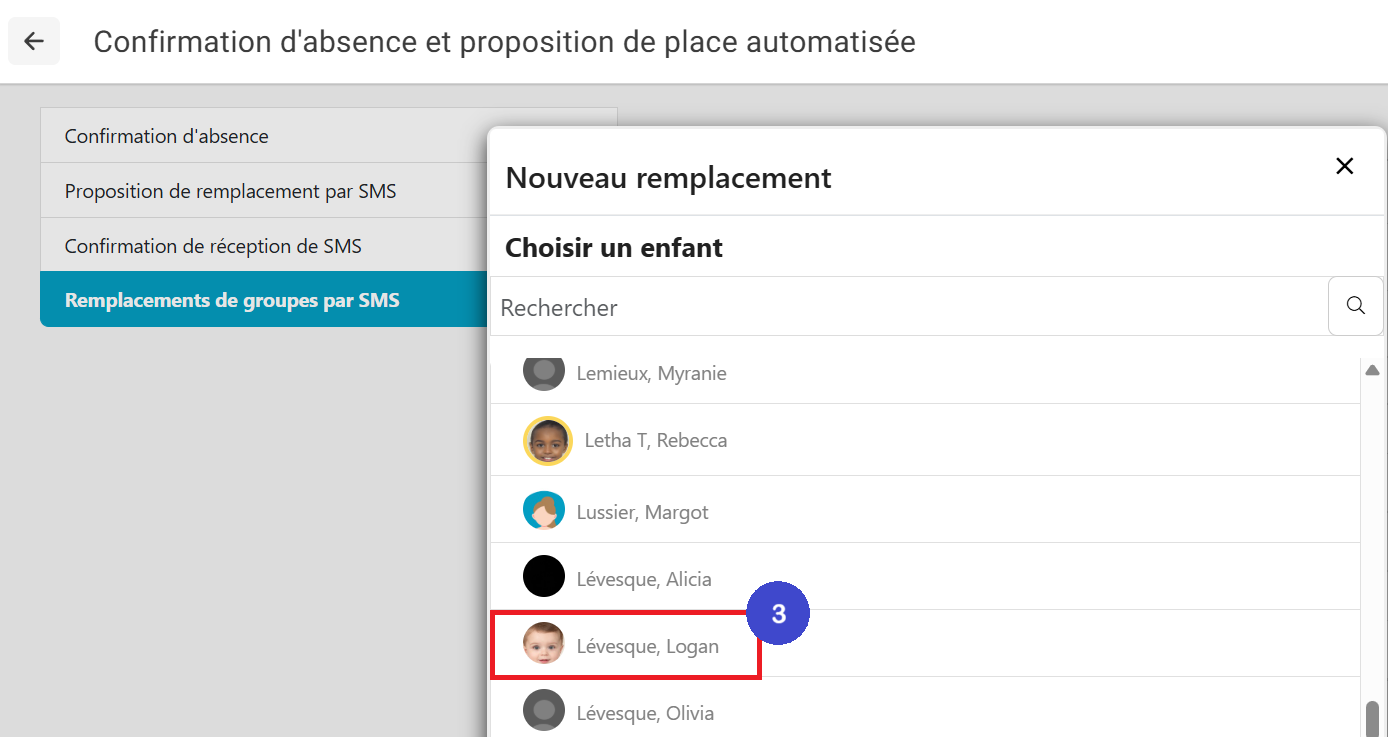Click the back arrow button

[x=34, y=41]
